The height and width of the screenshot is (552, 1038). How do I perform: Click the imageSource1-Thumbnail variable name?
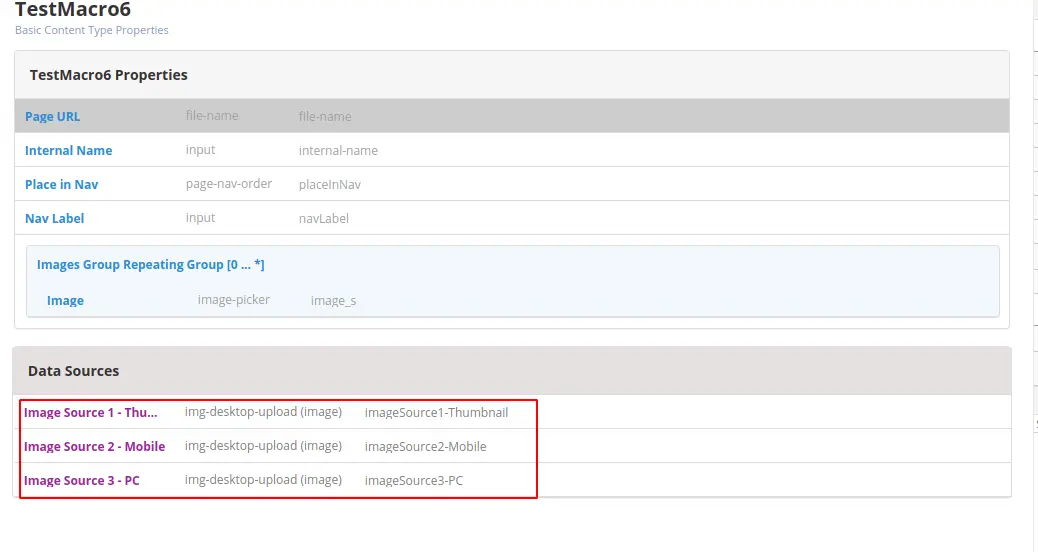pyautogui.click(x=436, y=413)
